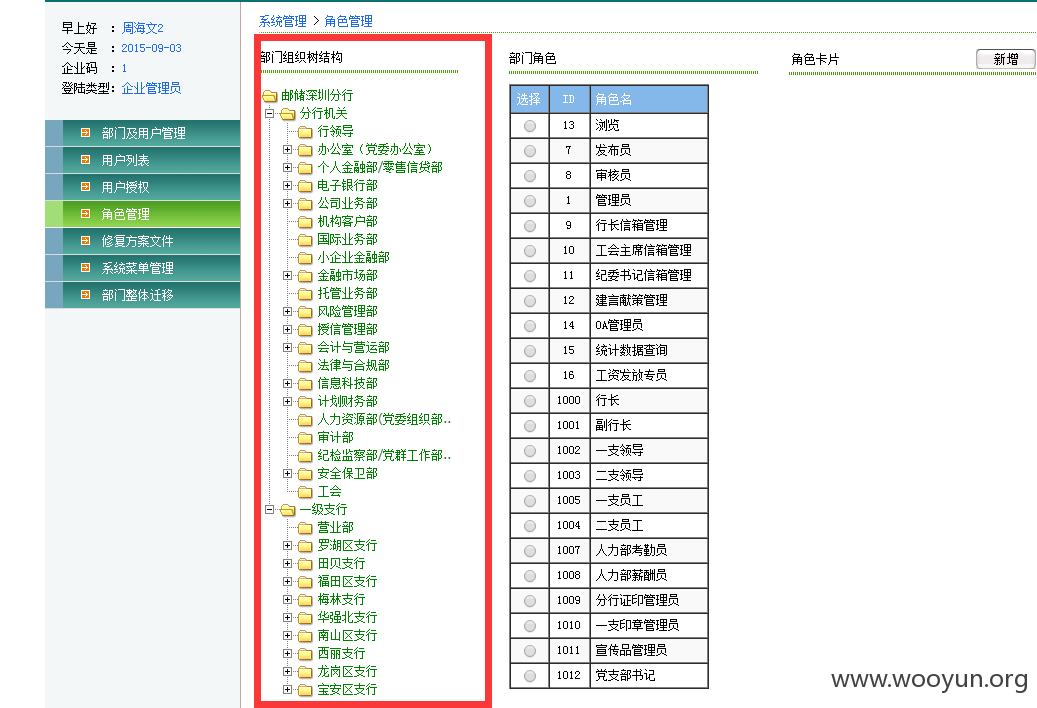Click 系统管理 breadcrumb link
Viewport: 1037px width, 708px height.
pyautogui.click(x=282, y=21)
